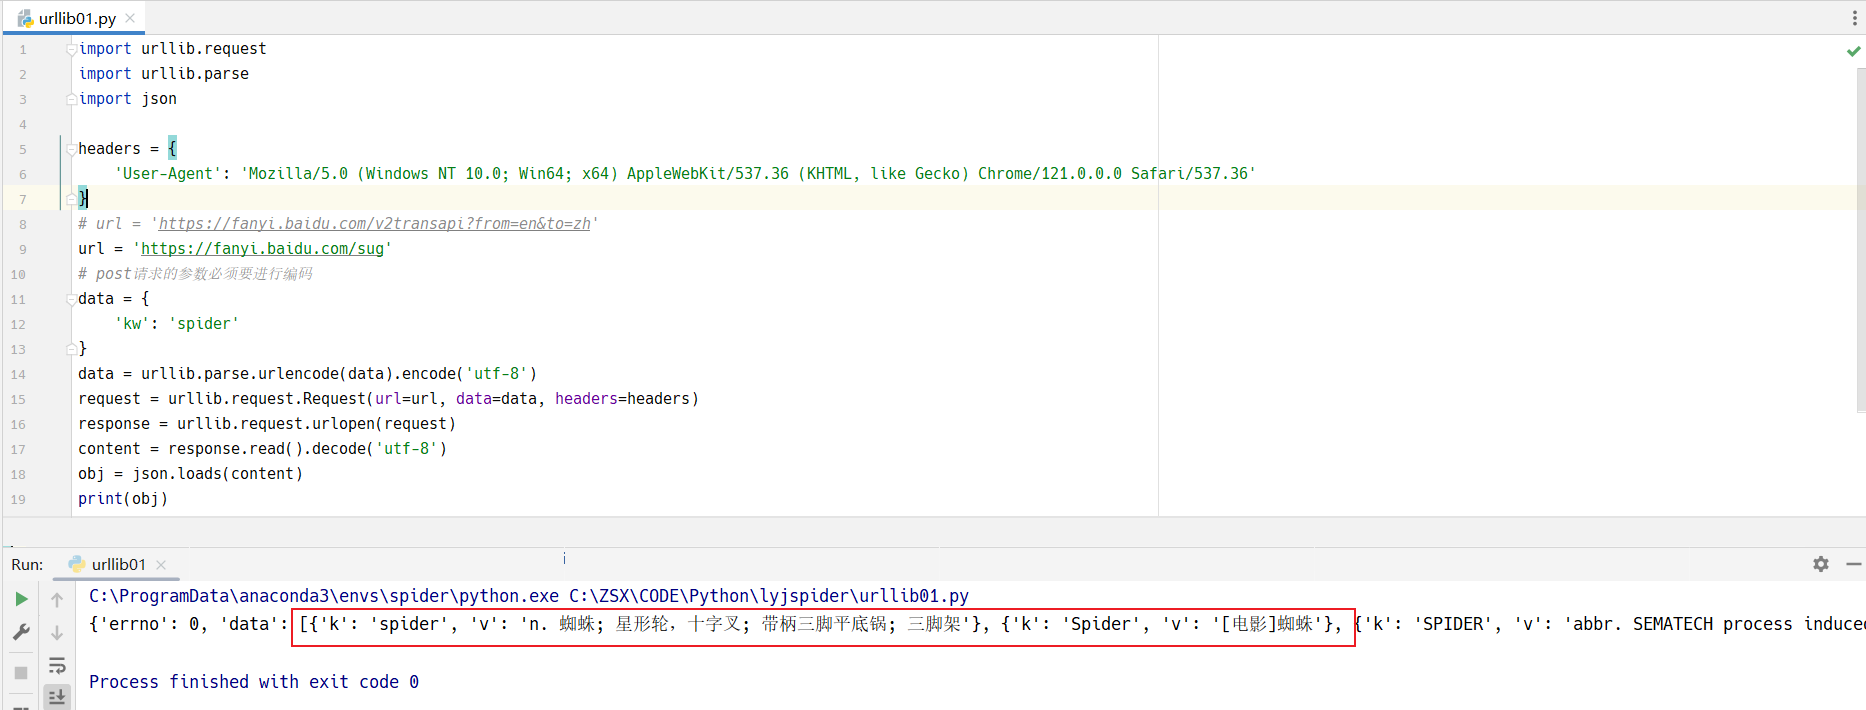Click the 'obj = json.loads(content)' line
1866x710 pixels.
pyautogui.click(x=190, y=474)
